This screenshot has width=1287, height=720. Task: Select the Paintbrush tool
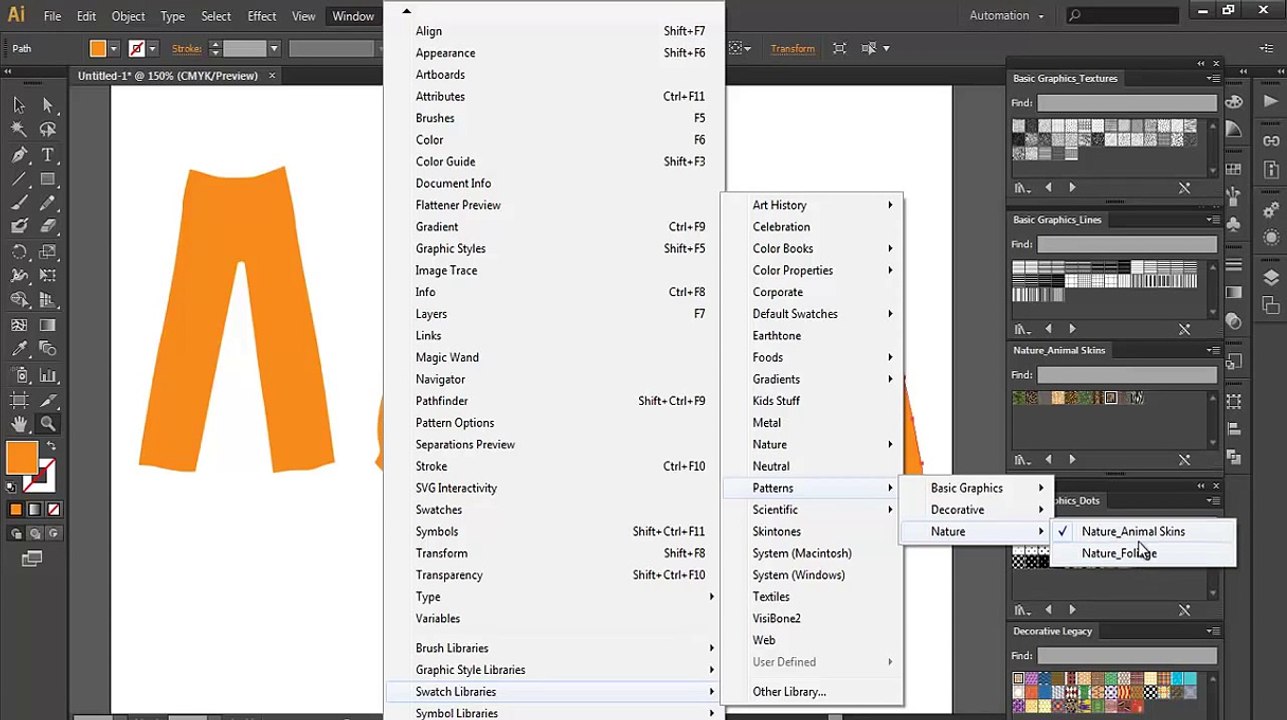click(x=19, y=203)
